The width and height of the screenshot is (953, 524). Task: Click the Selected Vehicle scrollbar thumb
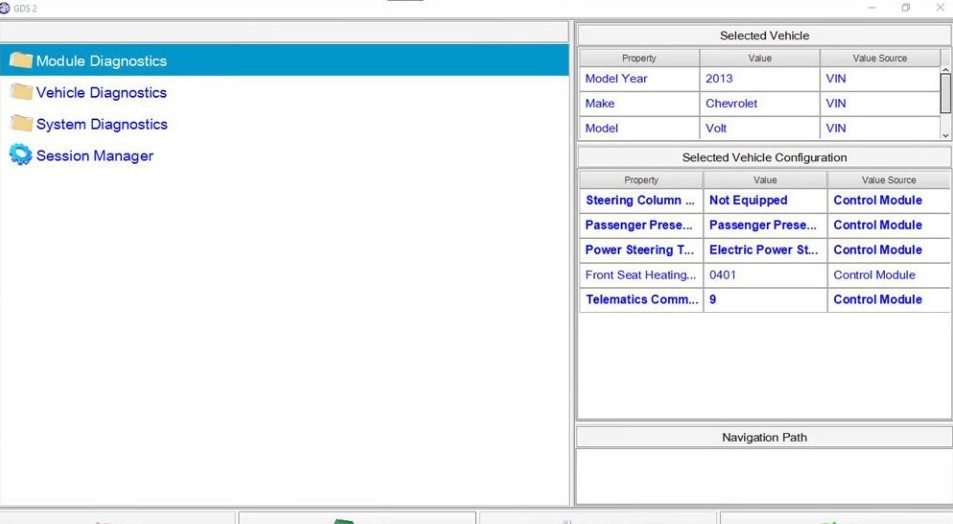(945, 93)
